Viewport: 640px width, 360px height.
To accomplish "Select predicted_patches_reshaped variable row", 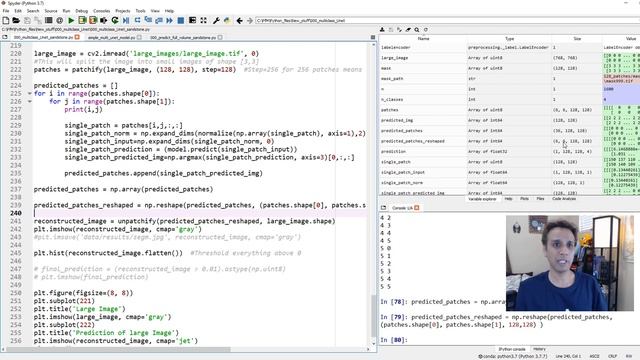I will 509,141.
